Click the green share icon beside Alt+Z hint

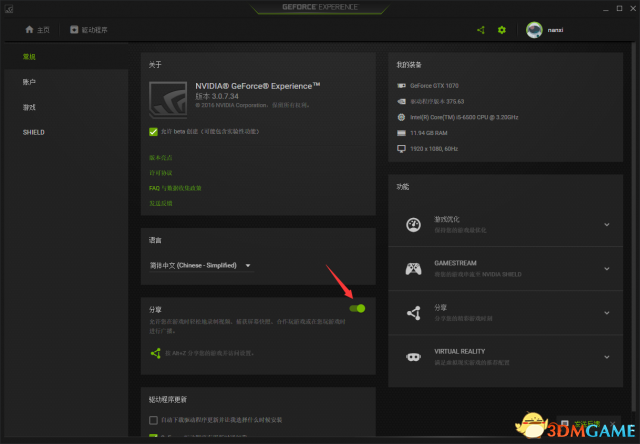tap(156, 353)
